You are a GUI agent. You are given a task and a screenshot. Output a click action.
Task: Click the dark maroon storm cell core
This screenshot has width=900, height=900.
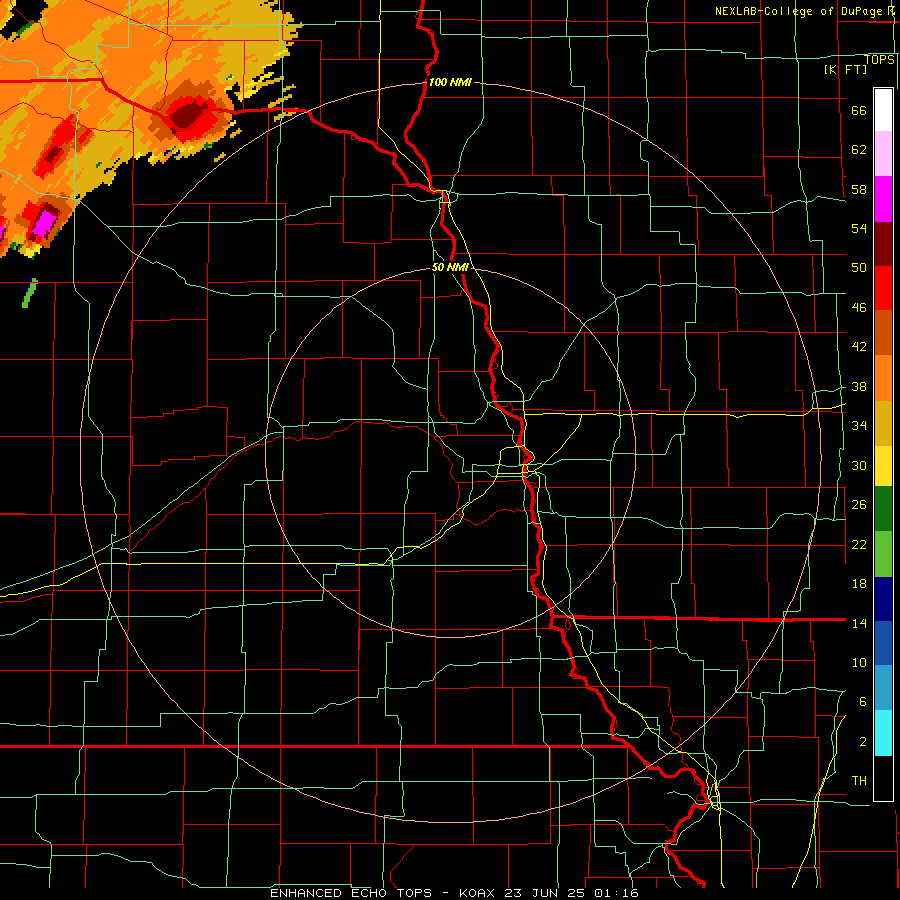188,115
